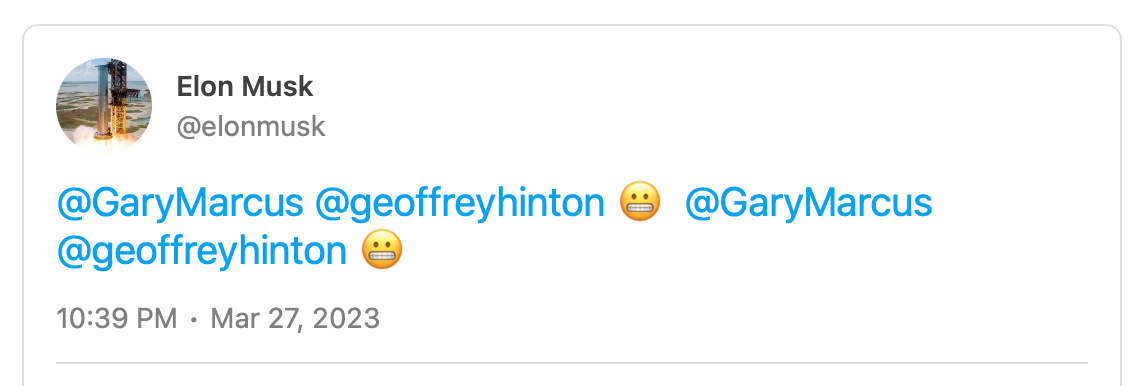Viewport: 1144px width, 386px height.
Task: Open Elon Musk's rocket launch profile picture
Action: [x=104, y=106]
